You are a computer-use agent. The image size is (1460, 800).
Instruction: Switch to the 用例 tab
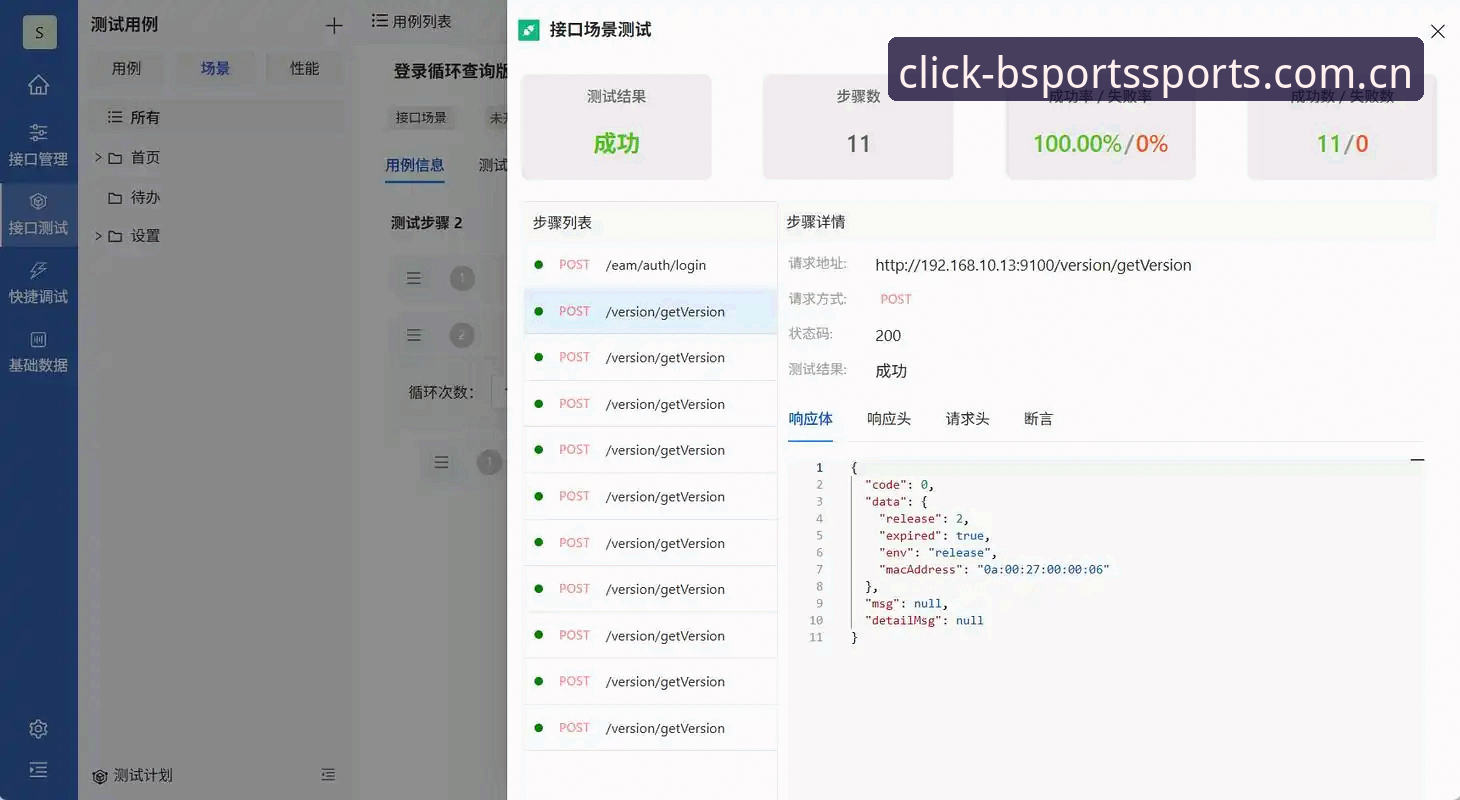coord(126,69)
